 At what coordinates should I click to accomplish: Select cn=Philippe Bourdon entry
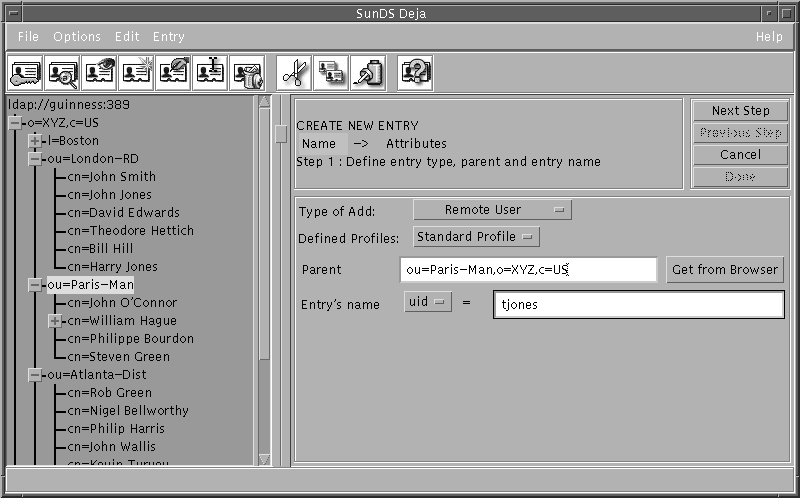click(131, 338)
